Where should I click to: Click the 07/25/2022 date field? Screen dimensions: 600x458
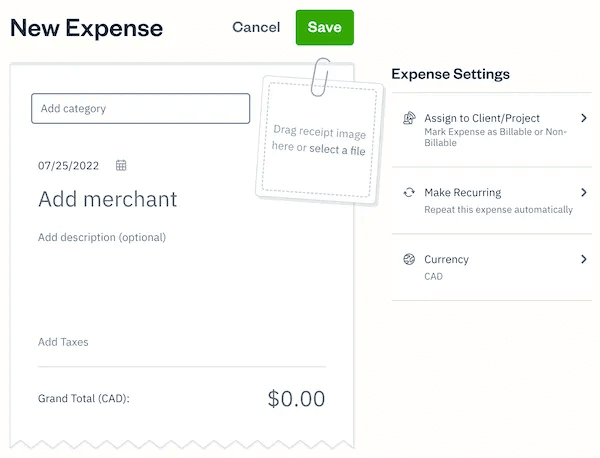pyautogui.click(x=68, y=166)
